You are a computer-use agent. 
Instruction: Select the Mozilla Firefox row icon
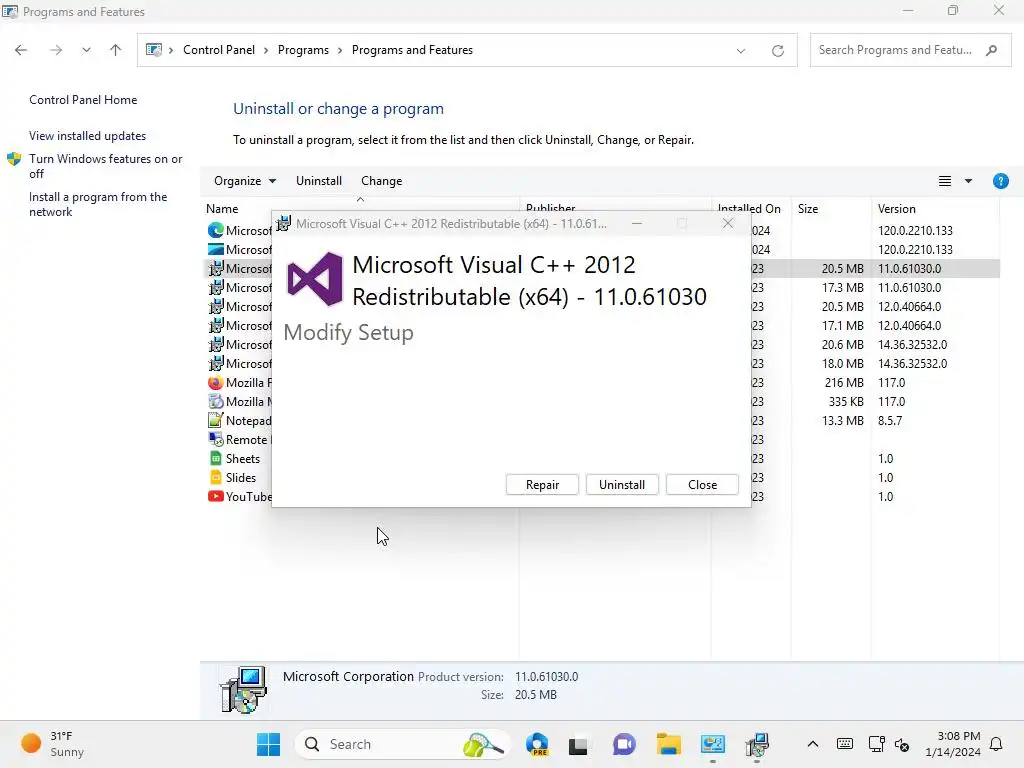pos(216,383)
